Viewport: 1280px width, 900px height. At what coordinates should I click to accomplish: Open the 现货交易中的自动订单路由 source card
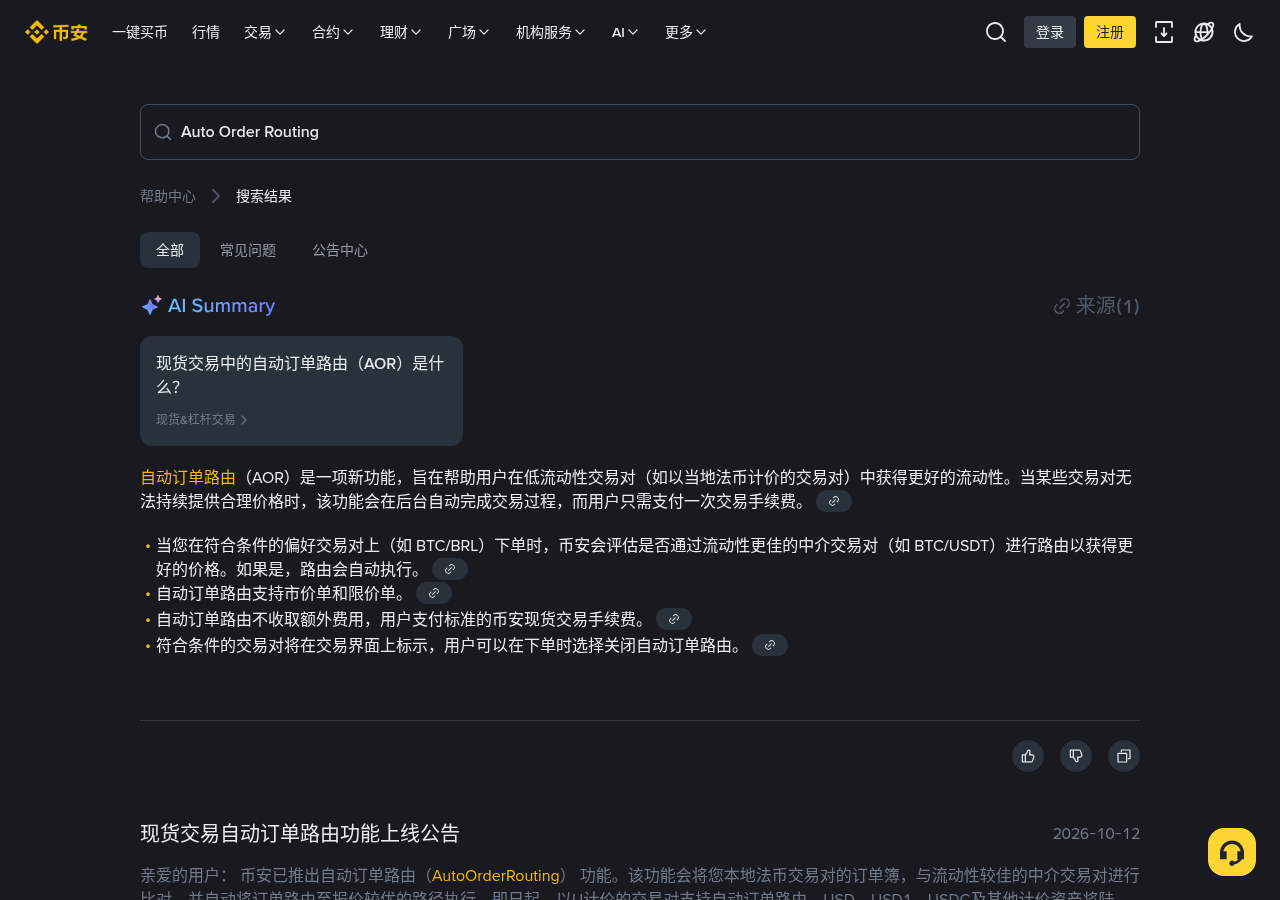[301, 391]
